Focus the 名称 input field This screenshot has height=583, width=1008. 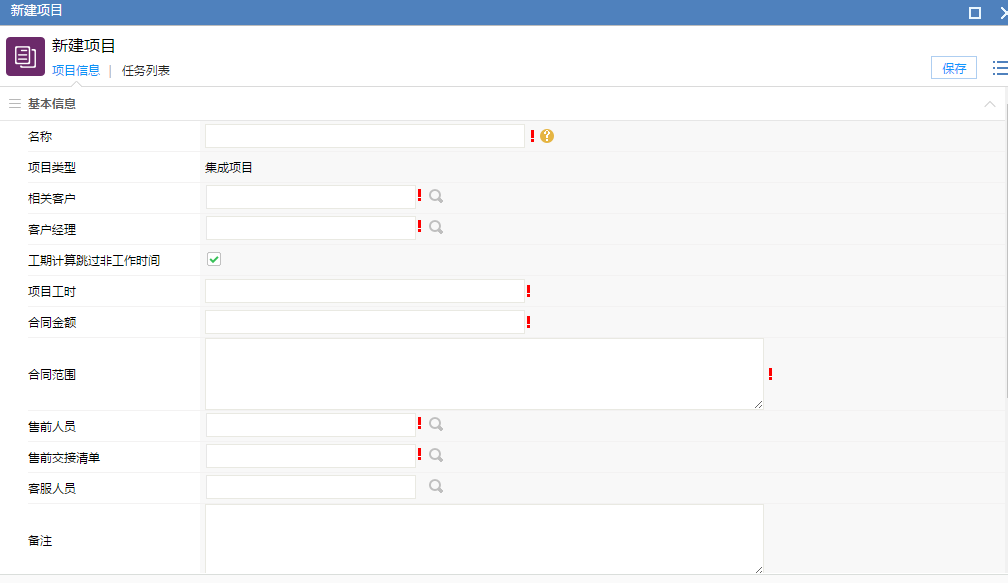(x=365, y=136)
